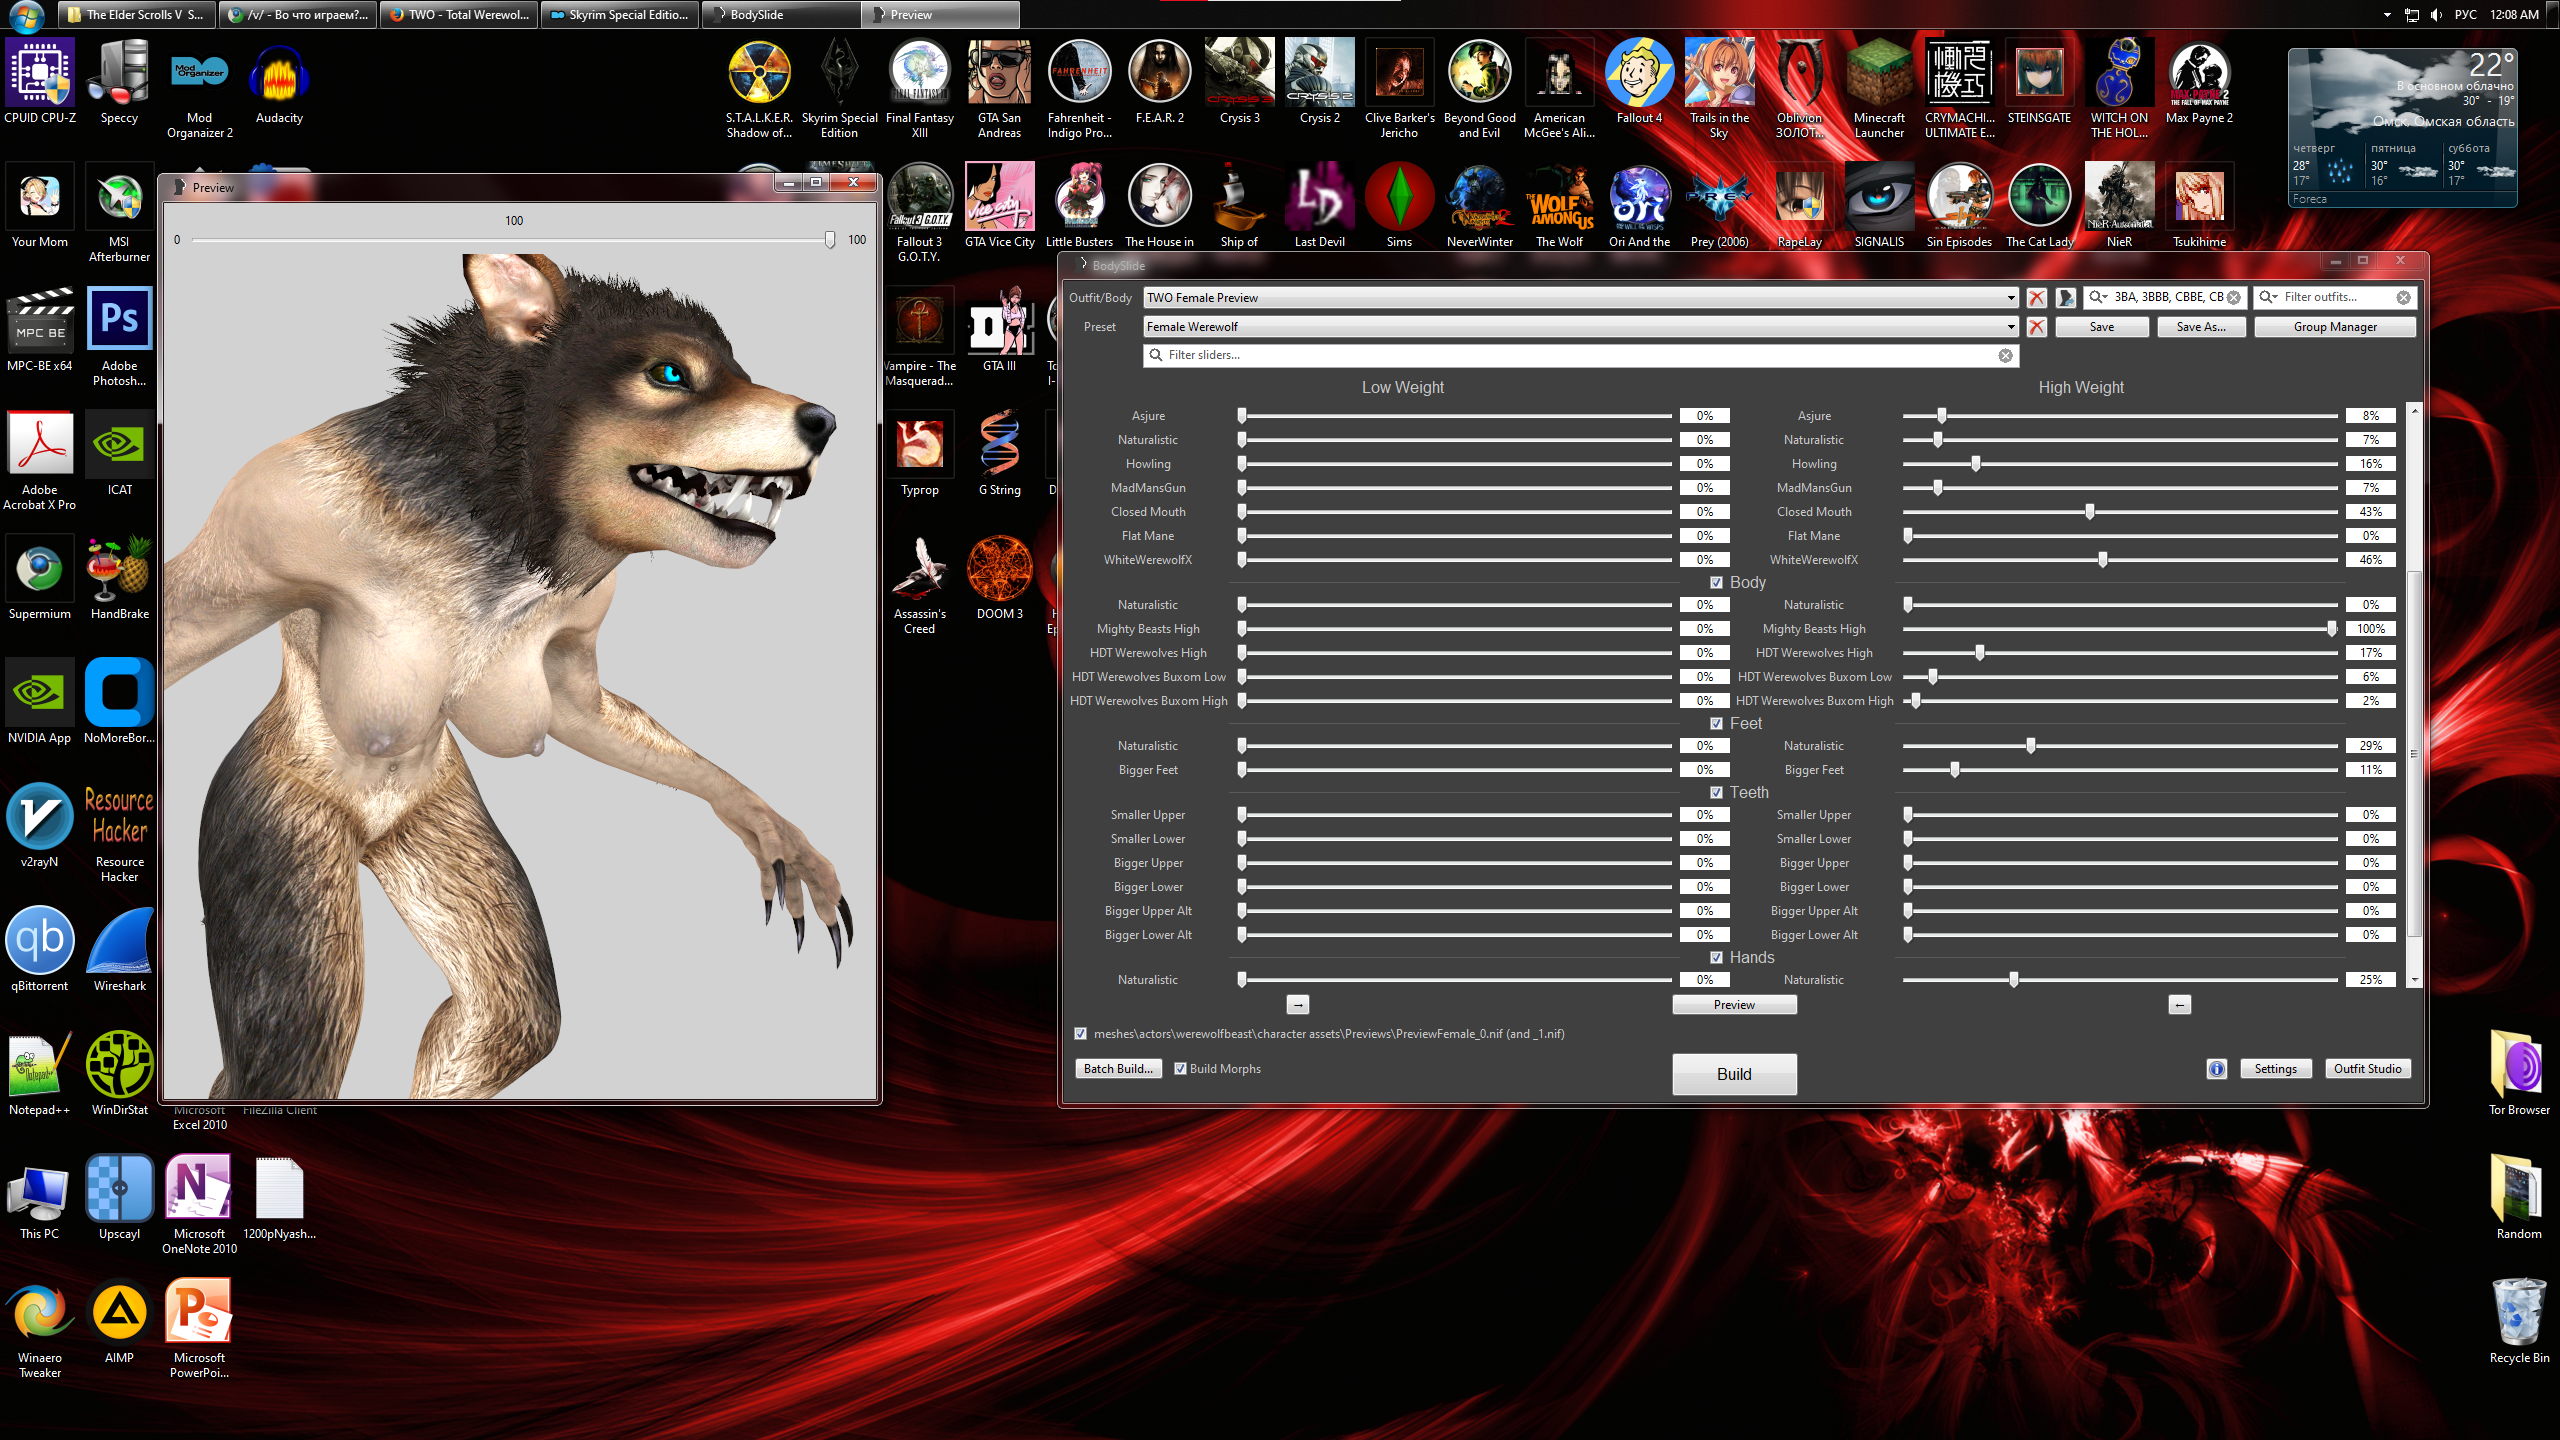Click the info icon beside Settings
The height and width of the screenshot is (1440, 2560).
pyautogui.click(x=2217, y=1069)
